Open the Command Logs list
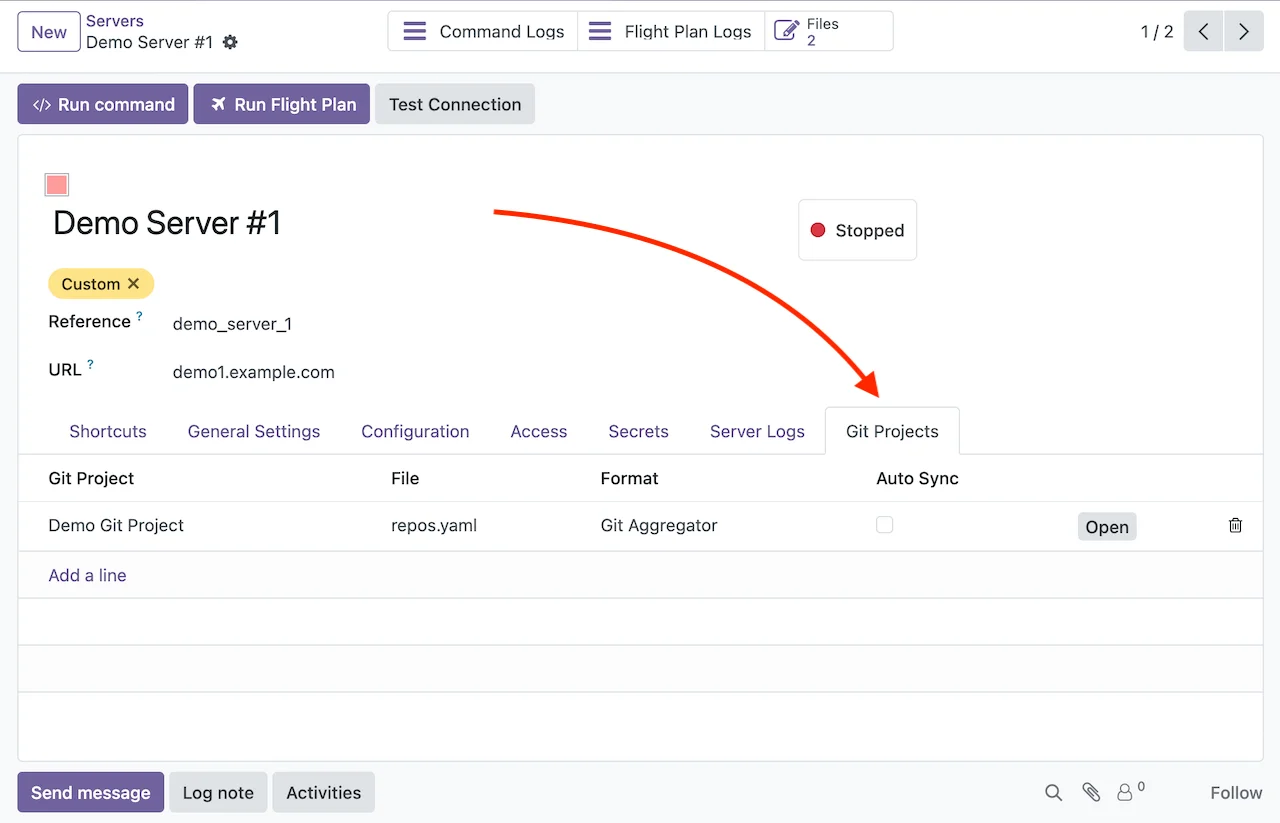 pos(483,32)
